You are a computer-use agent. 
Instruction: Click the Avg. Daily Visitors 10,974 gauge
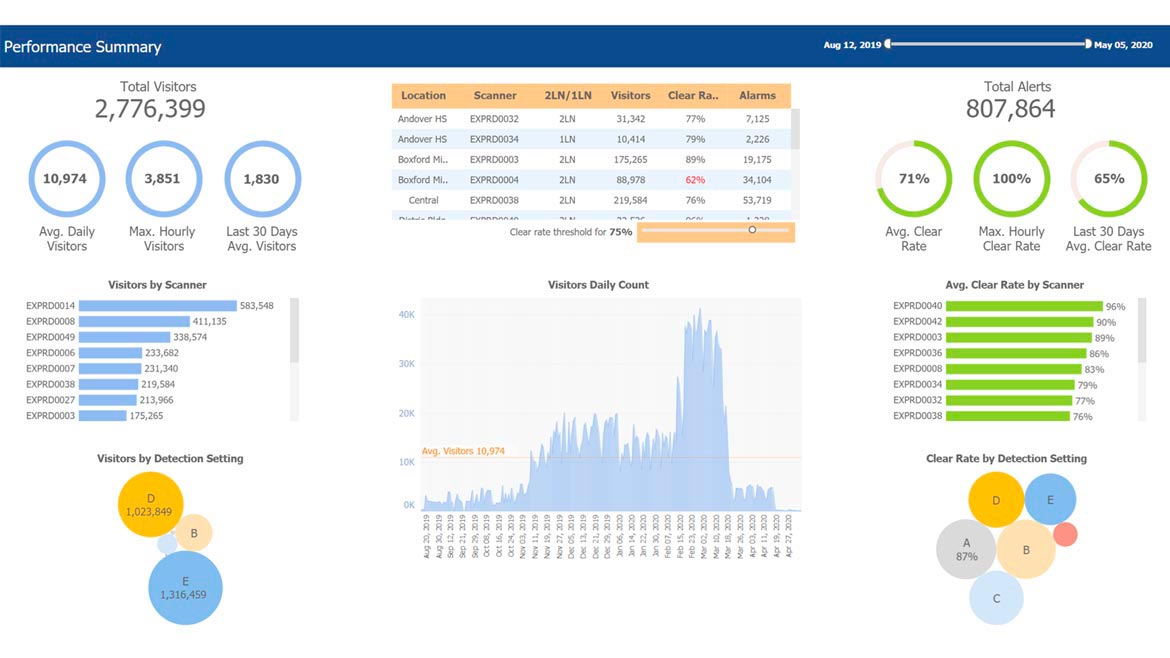[66, 179]
